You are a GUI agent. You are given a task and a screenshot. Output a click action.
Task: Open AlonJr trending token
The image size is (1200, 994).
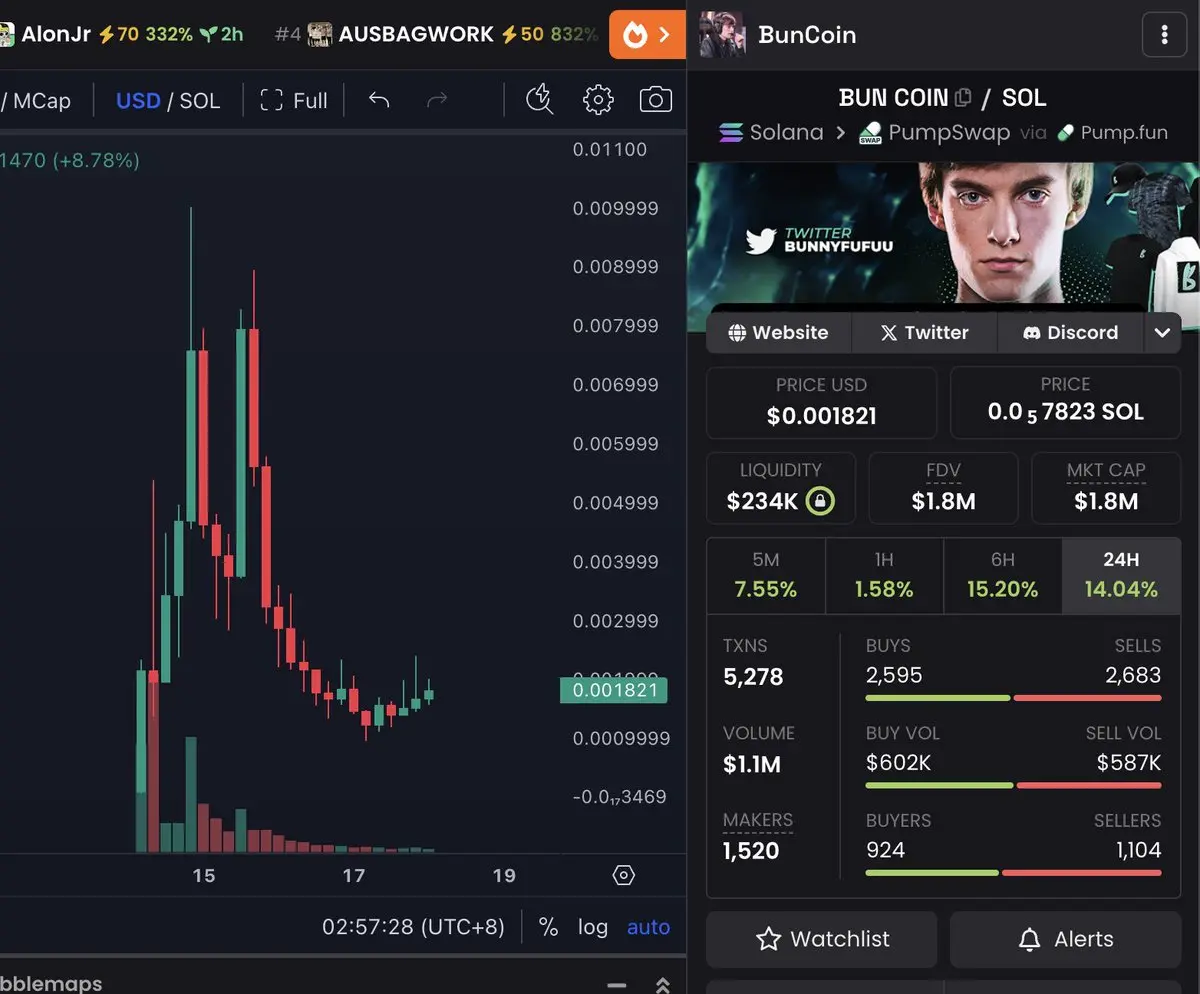(x=122, y=34)
